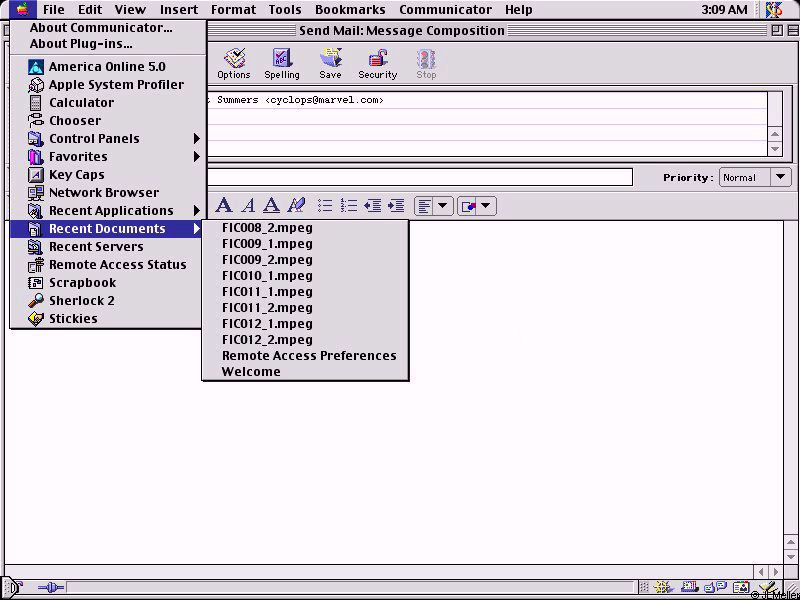Viewport: 800px width, 600px height.
Task: Open recent document FIC009_2.mpeg
Action: point(305,260)
